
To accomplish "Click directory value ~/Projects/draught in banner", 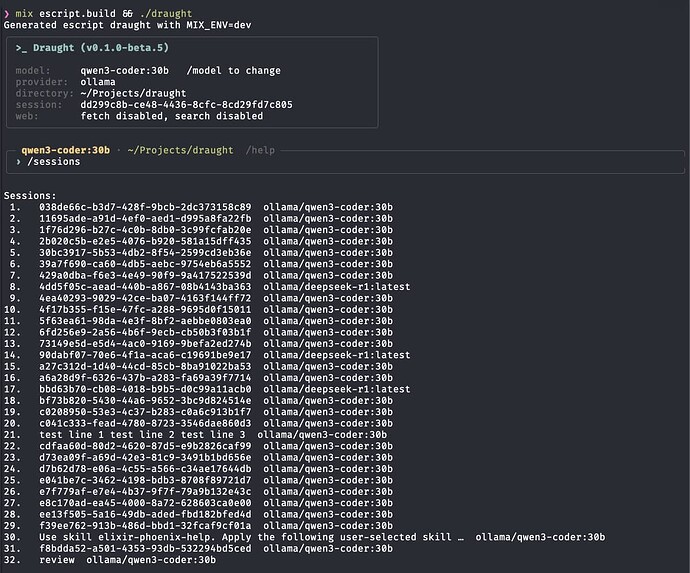I will [133, 93].
